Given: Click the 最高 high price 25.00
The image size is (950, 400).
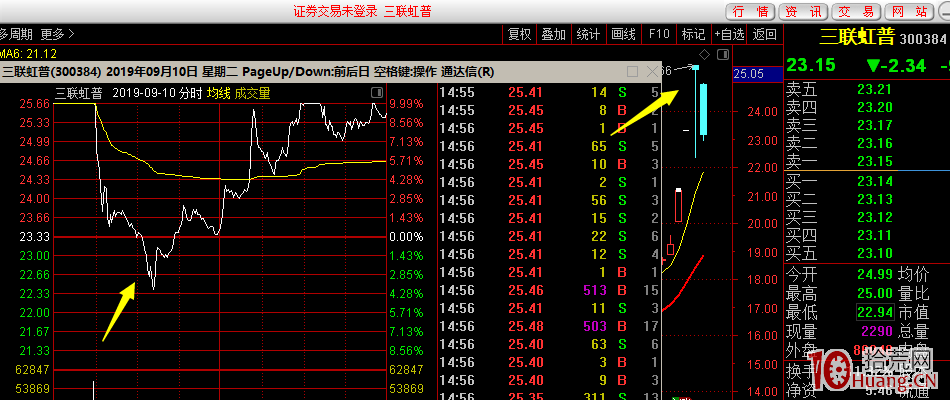Looking at the screenshot, I should (875, 293).
